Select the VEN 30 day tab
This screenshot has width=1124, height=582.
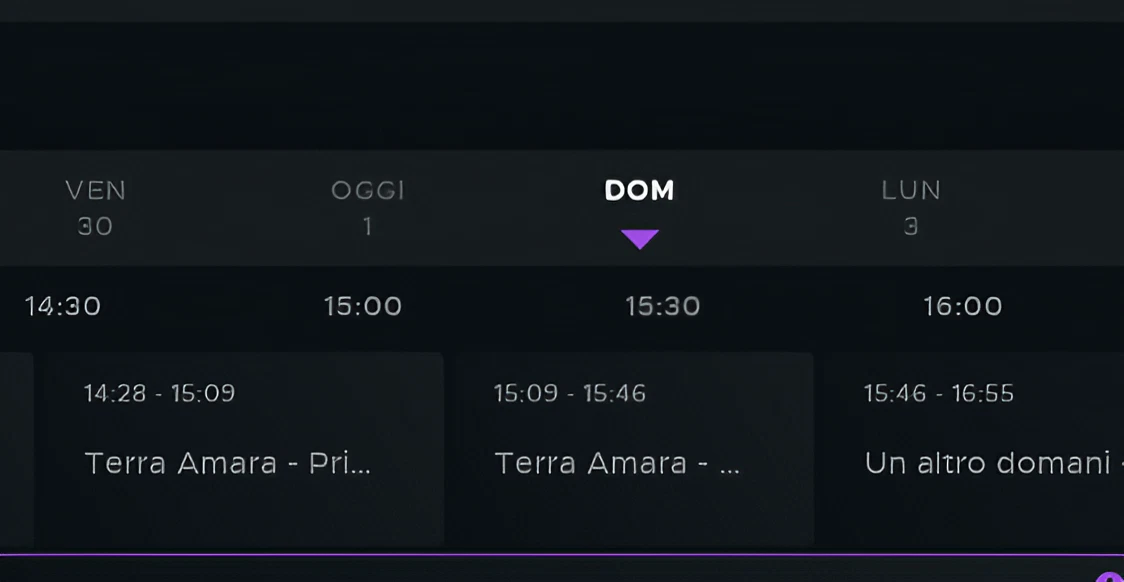click(x=95, y=207)
